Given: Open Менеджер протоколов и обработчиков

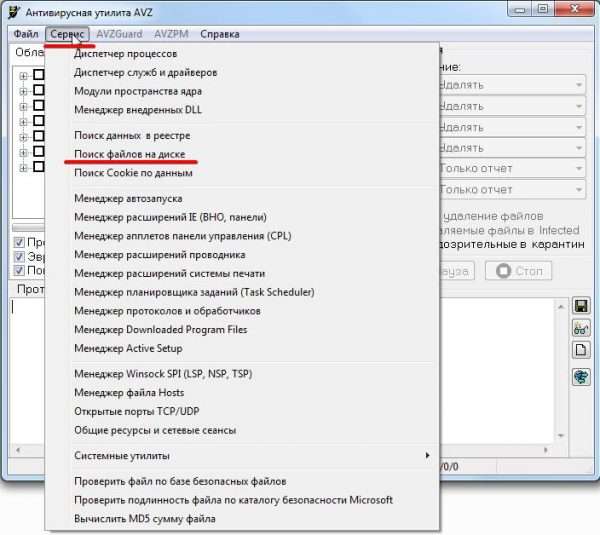Looking at the screenshot, I should pyautogui.click(x=167, y=311).
